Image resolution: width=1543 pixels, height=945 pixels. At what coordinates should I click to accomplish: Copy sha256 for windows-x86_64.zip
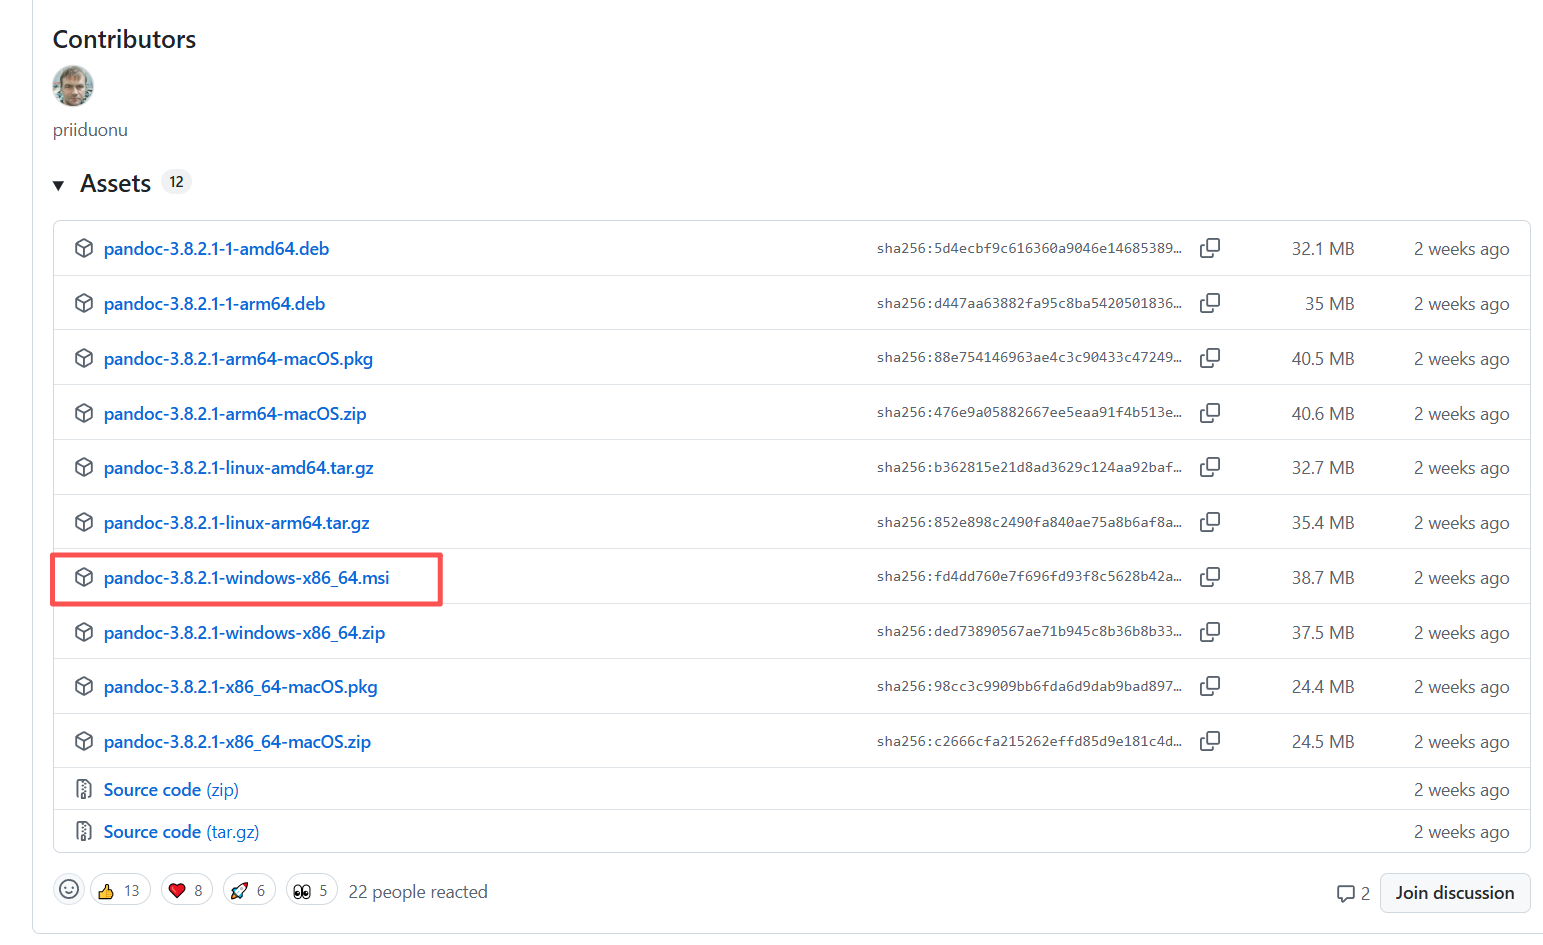pos(1210,632)
